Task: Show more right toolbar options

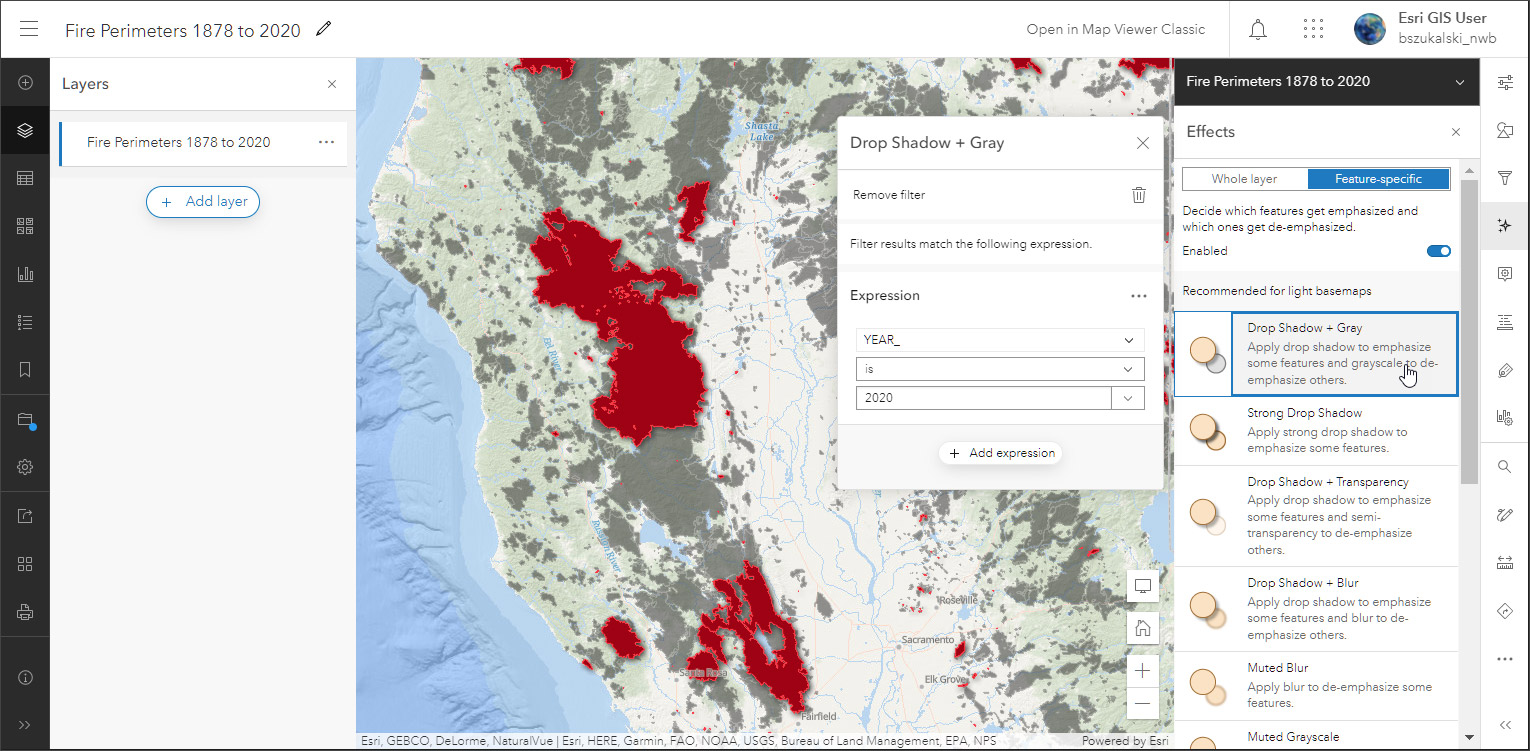Action: pyautogui.click(x=1505, y=659)
